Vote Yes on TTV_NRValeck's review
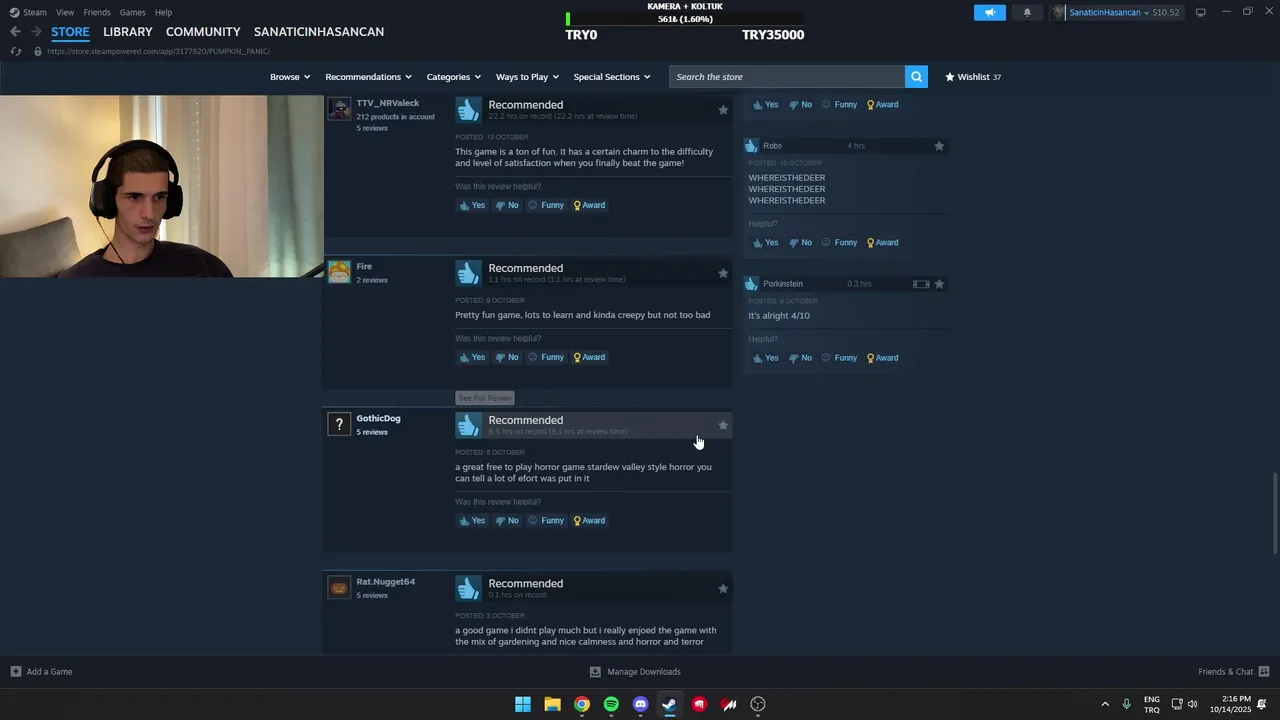1280x720 pixels. (x=472, y=205)
